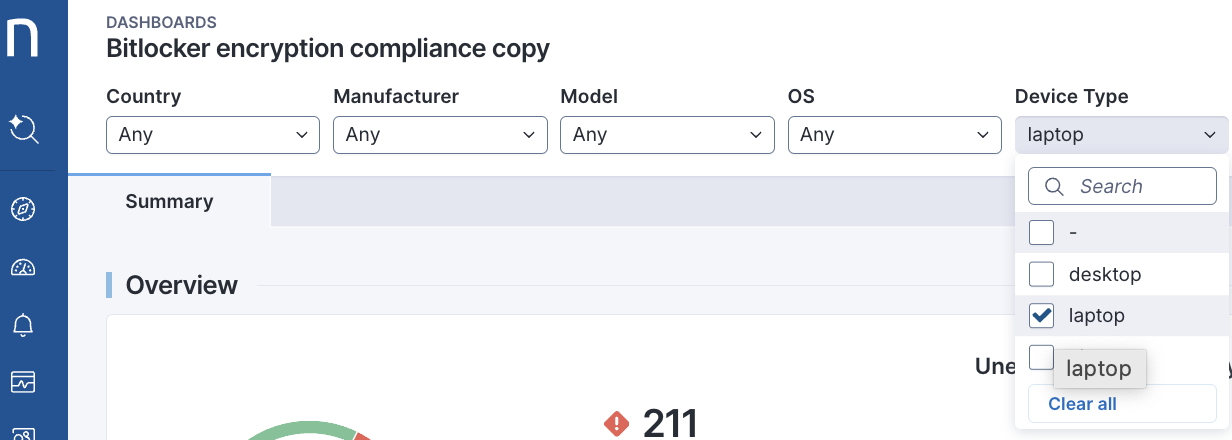Switch to the Summary tab
Viewport: 1232px width, 440px height.
[169, 201]
